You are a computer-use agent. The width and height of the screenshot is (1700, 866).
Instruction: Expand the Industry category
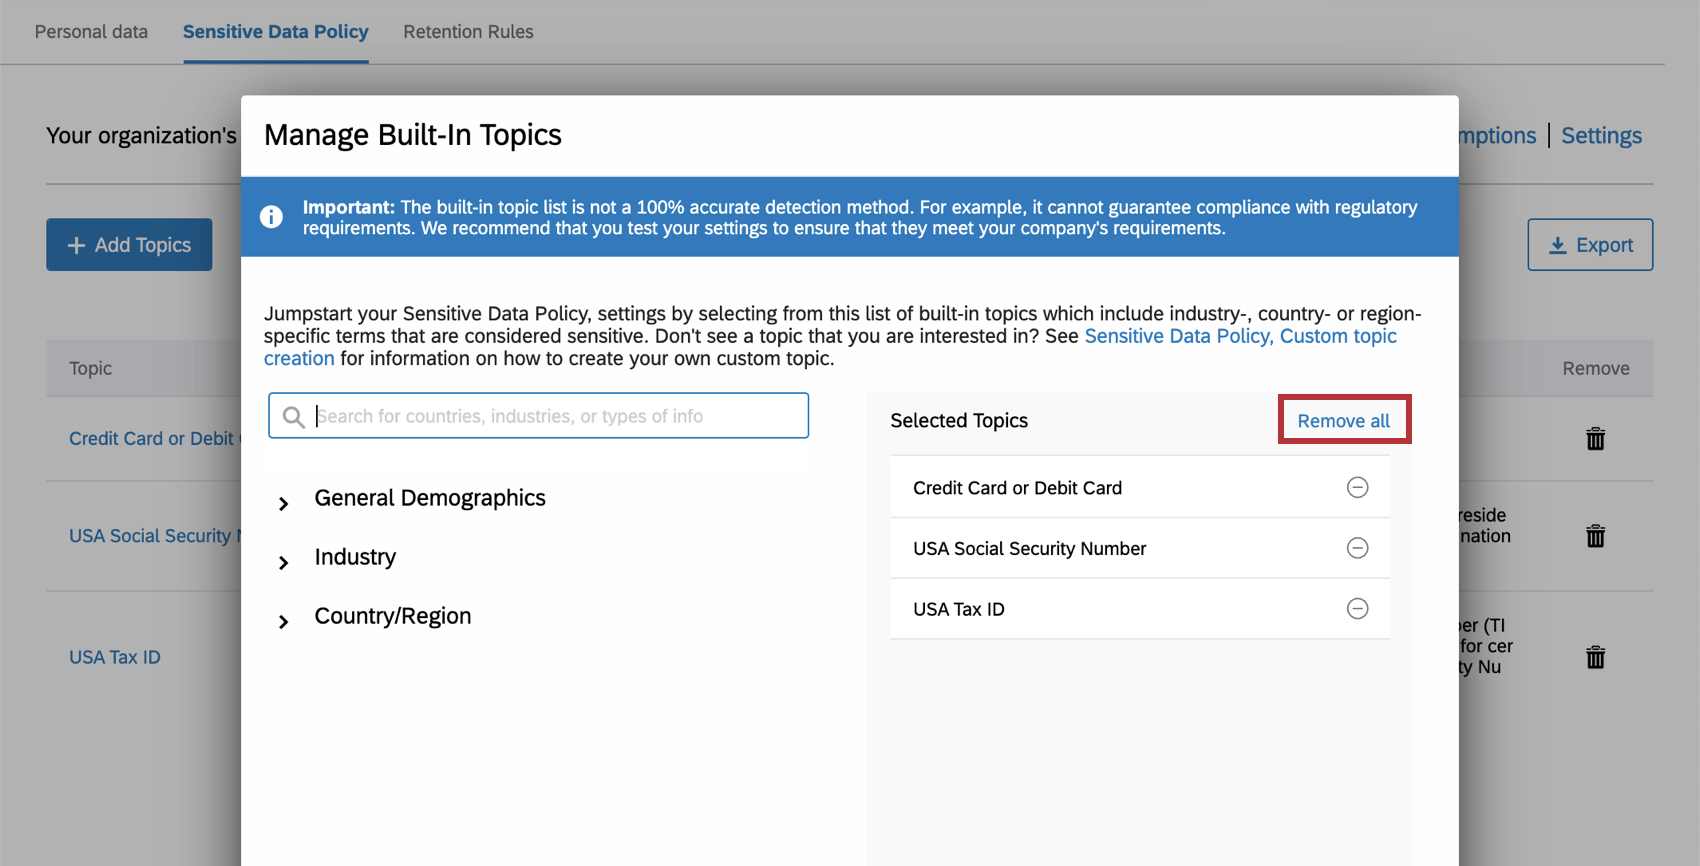283,562
